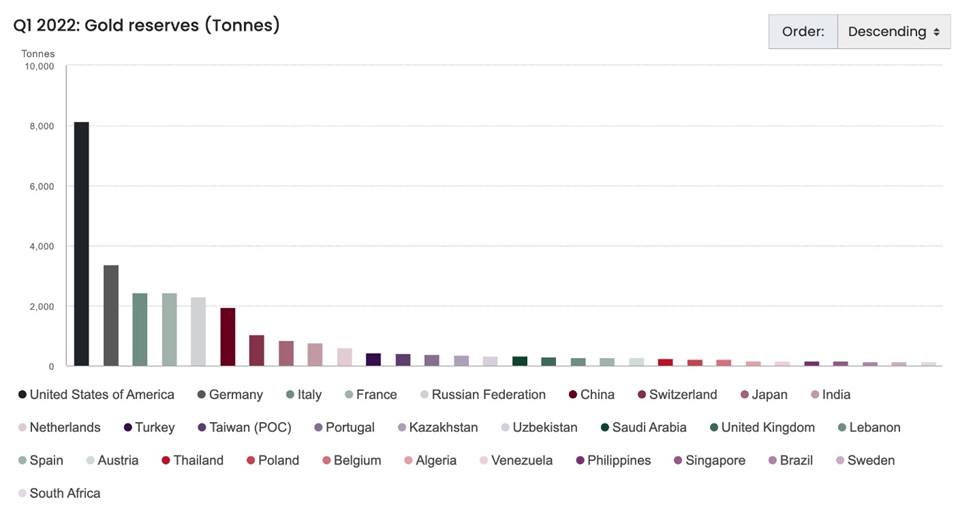
Task: Toggle the Taiwan (POC) legend entry
Action: tap(249, 428)
